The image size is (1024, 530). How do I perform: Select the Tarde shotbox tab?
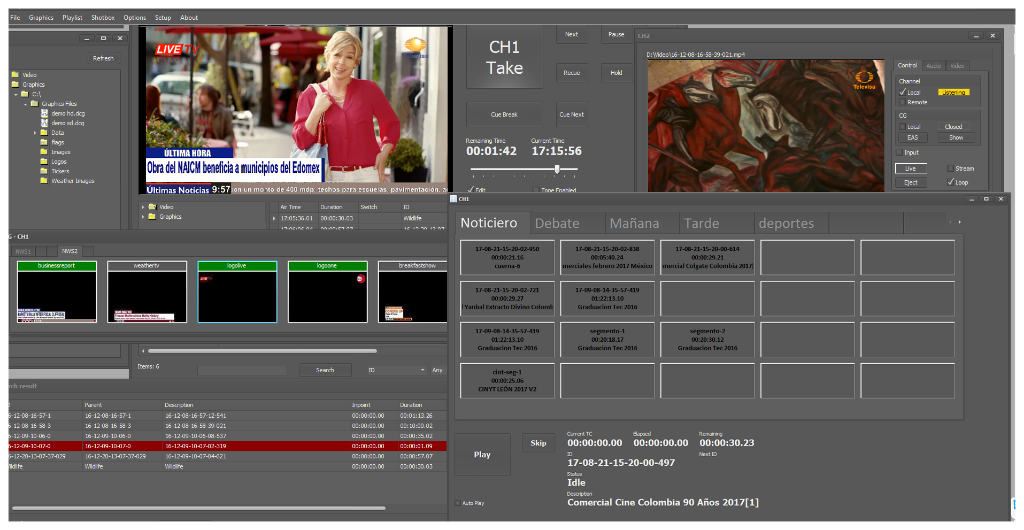point(716,223)
